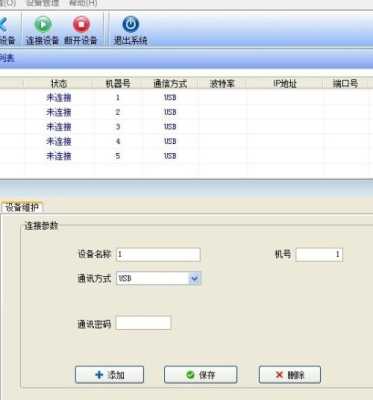
Task: Focus the 设备名称 input field
Action: coord(158,254)
